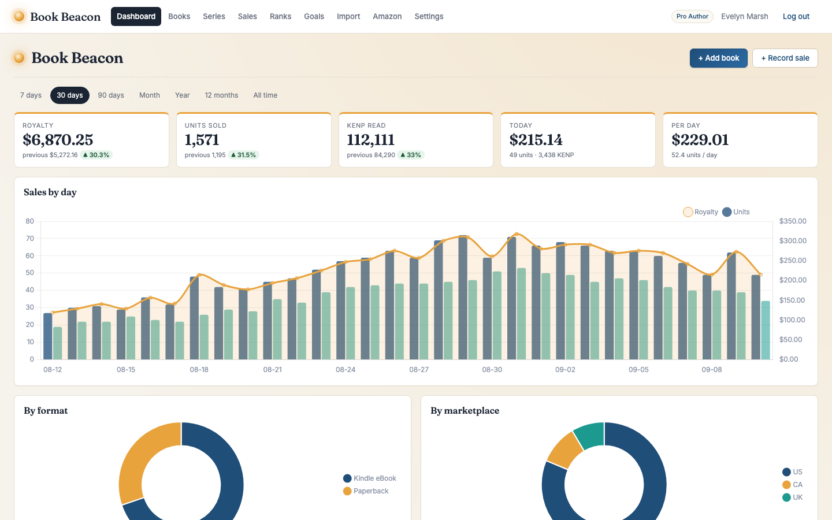Select the Month range filter
This screenshot has width=832, height=520.
click(x=150, y=95)
